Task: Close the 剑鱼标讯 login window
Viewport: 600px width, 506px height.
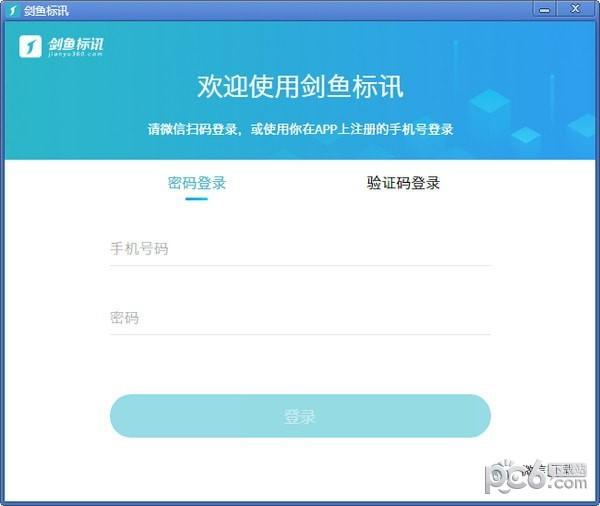Action: pyautogui.click(x=576, y=9)
